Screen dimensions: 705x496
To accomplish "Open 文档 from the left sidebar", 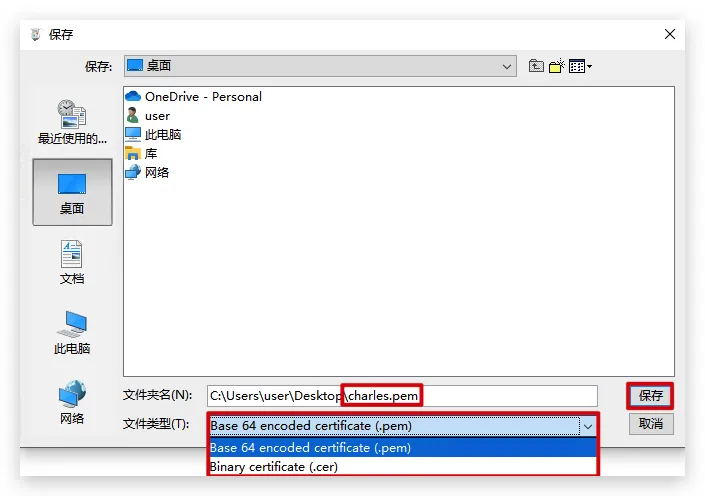I will (72, 262).
